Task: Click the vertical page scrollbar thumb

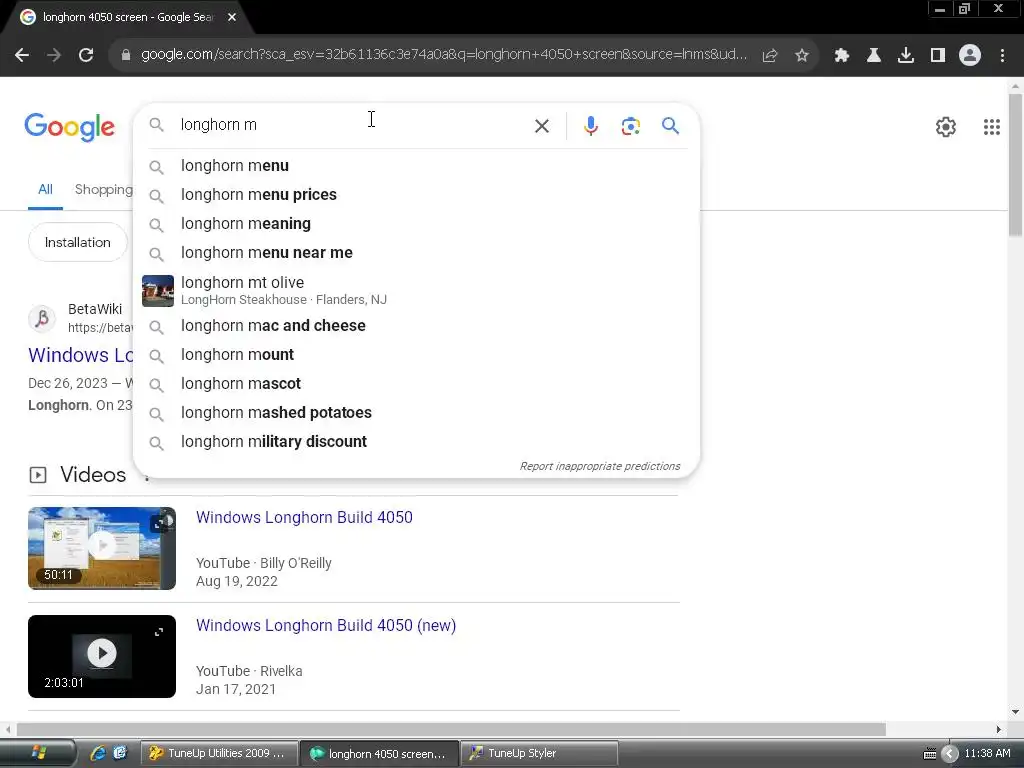Action: (1016, 165)
